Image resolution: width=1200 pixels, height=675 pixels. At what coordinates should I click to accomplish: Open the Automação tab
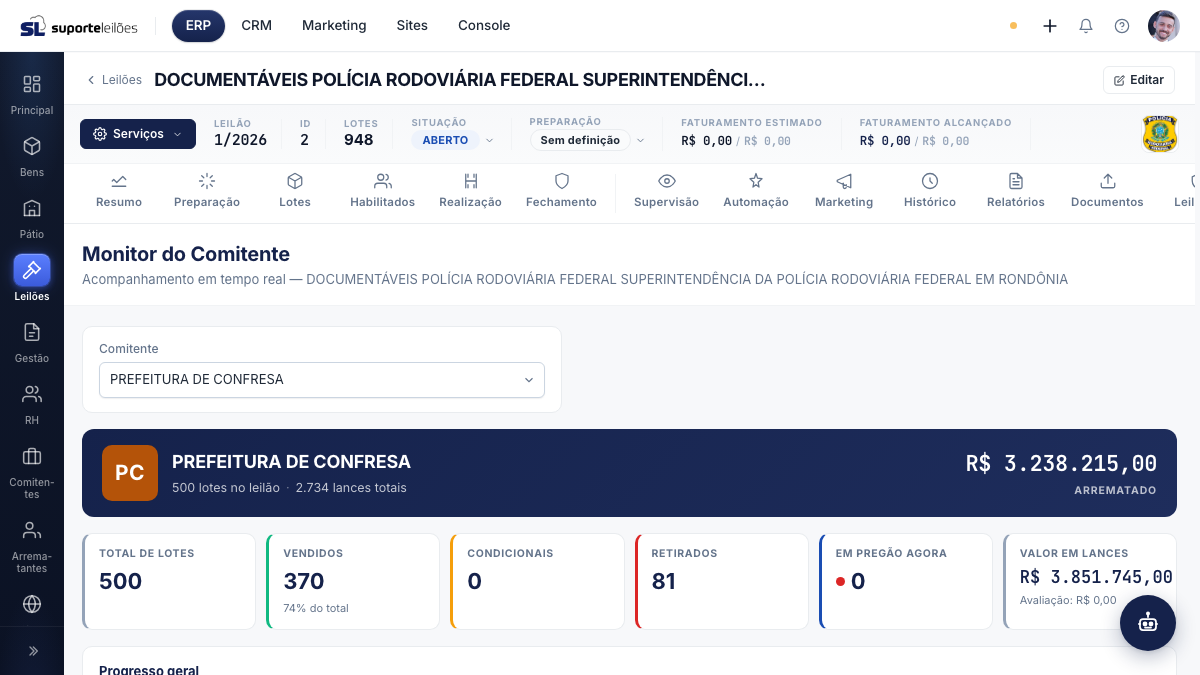tap(756, 191)
